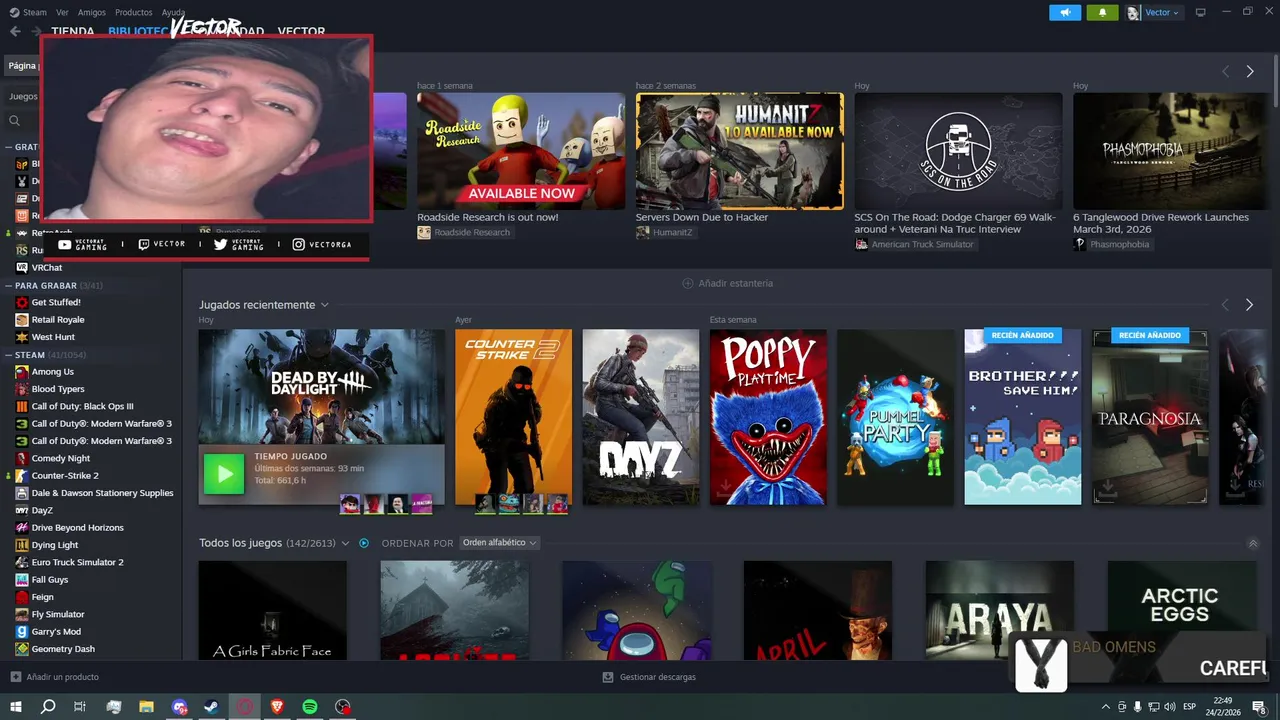Select Euro Truck Simulator 2 in sidebar
Image resolution: width=1280 pixels, height=720 pixels.
(77, 562)
